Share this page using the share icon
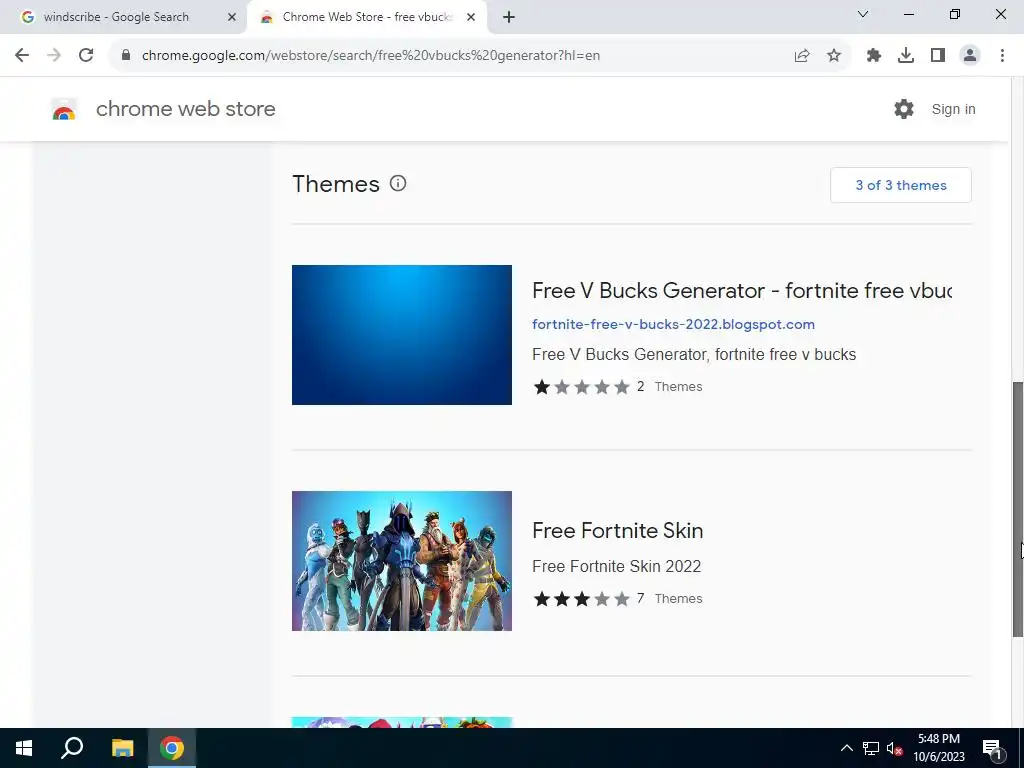 point(802,56)
